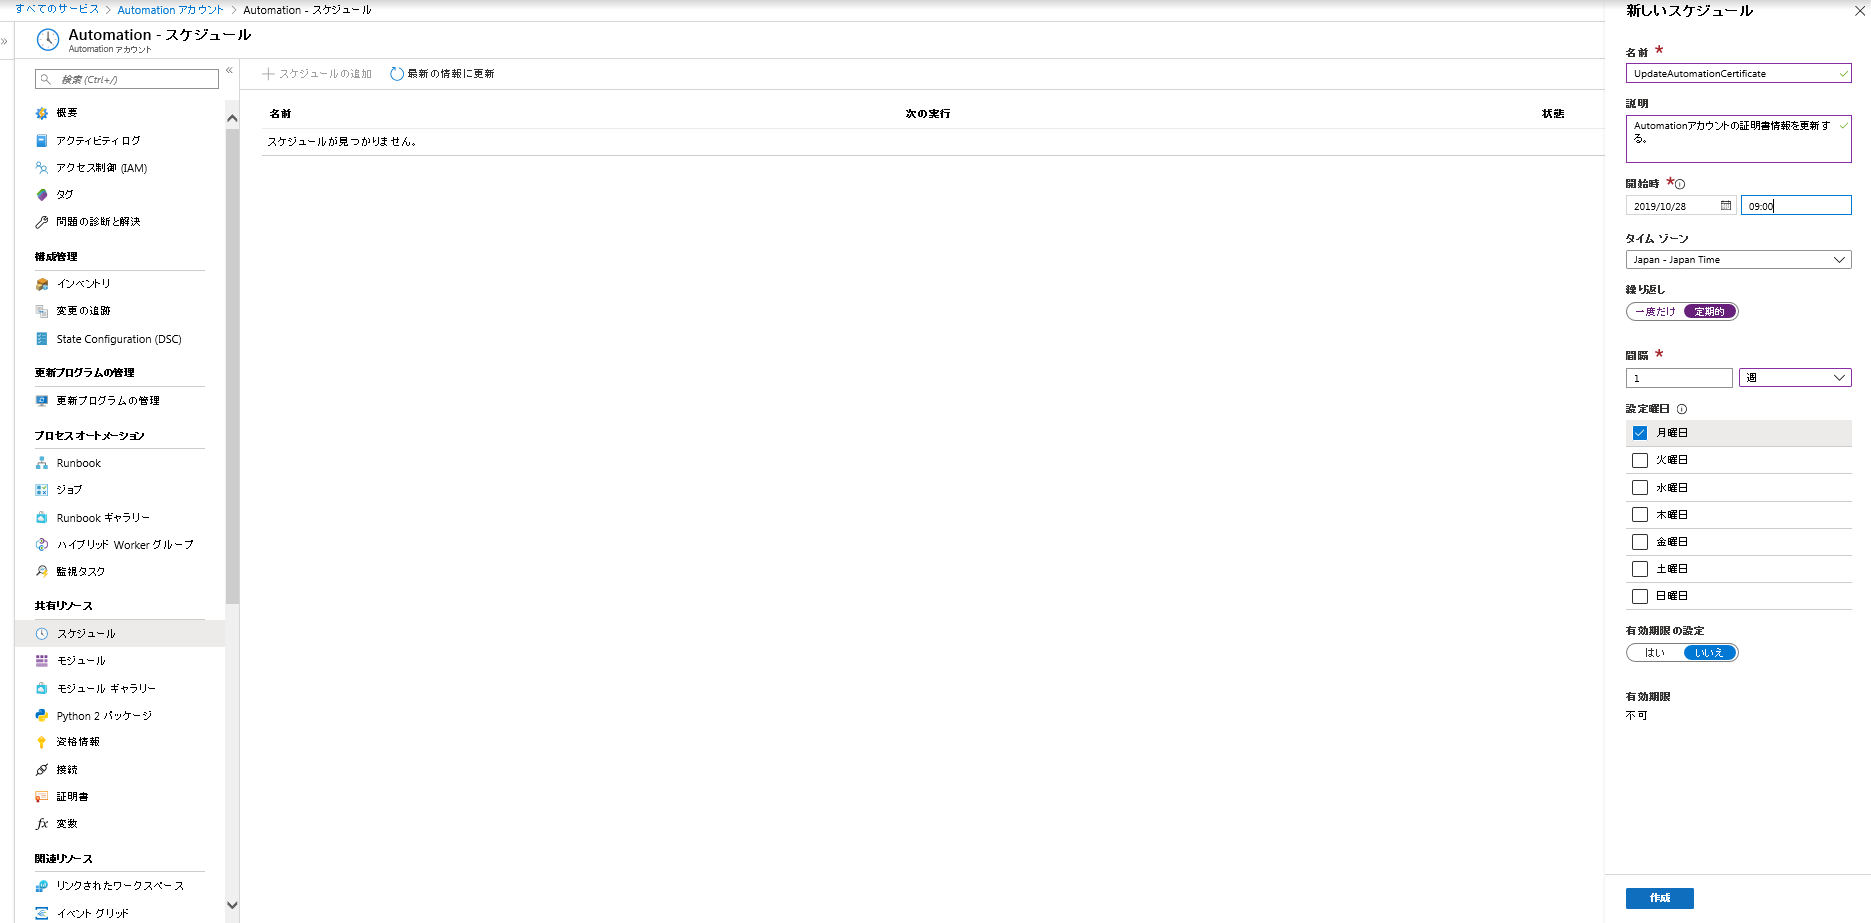Open 証明書 in the sidebar menu
The width and height of the screenshot is (1871, 923).
click(72, 797)
